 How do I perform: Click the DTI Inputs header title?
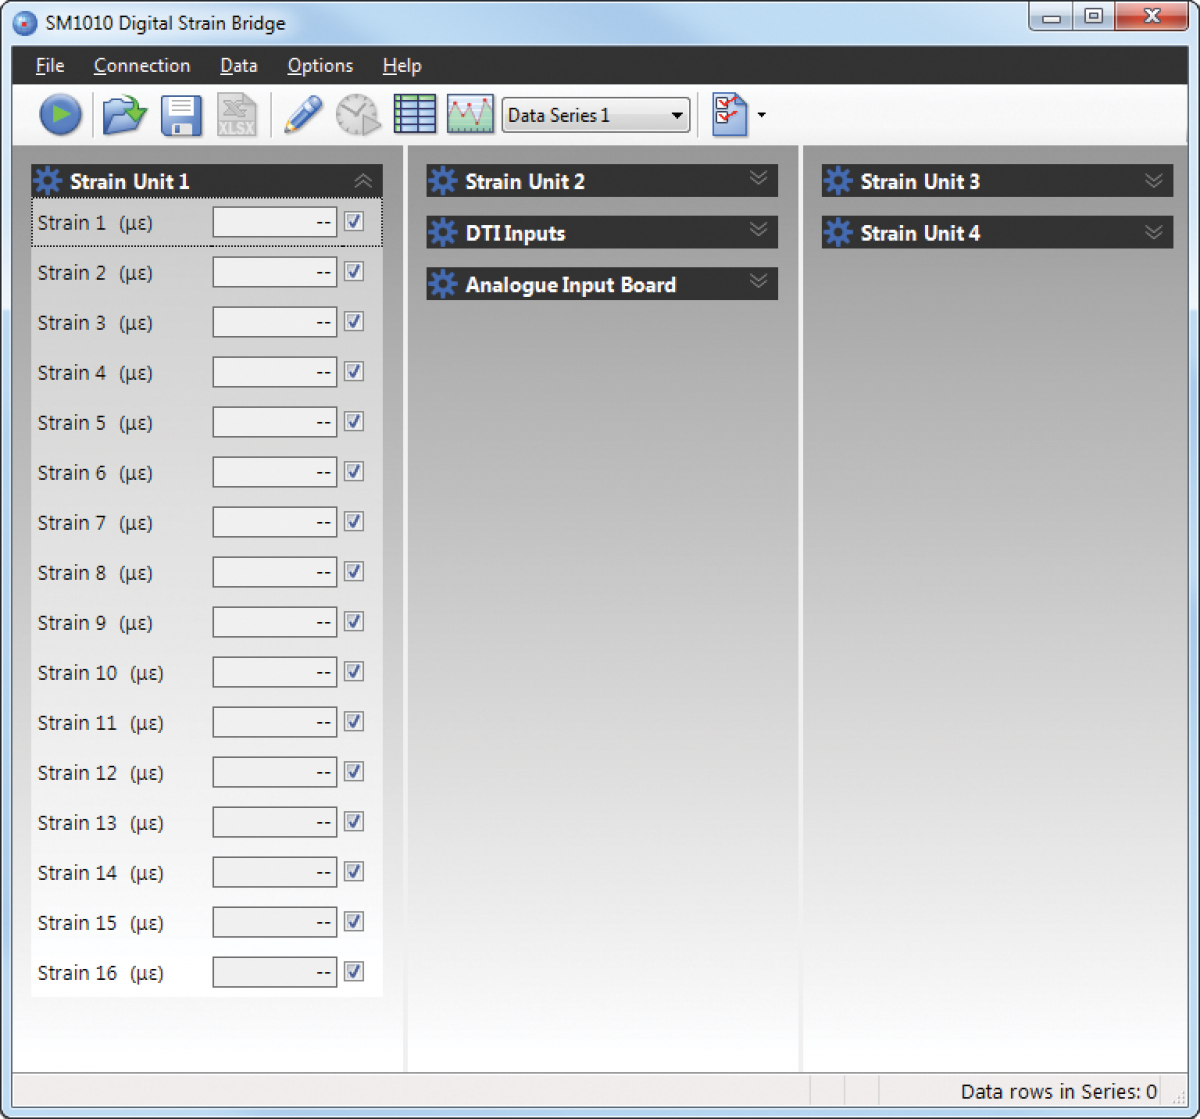[x=515, y=234]
